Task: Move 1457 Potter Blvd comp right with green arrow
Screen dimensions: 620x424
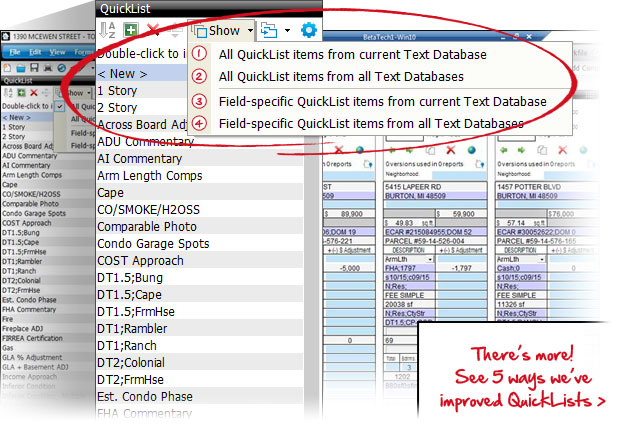Action: 522,150
